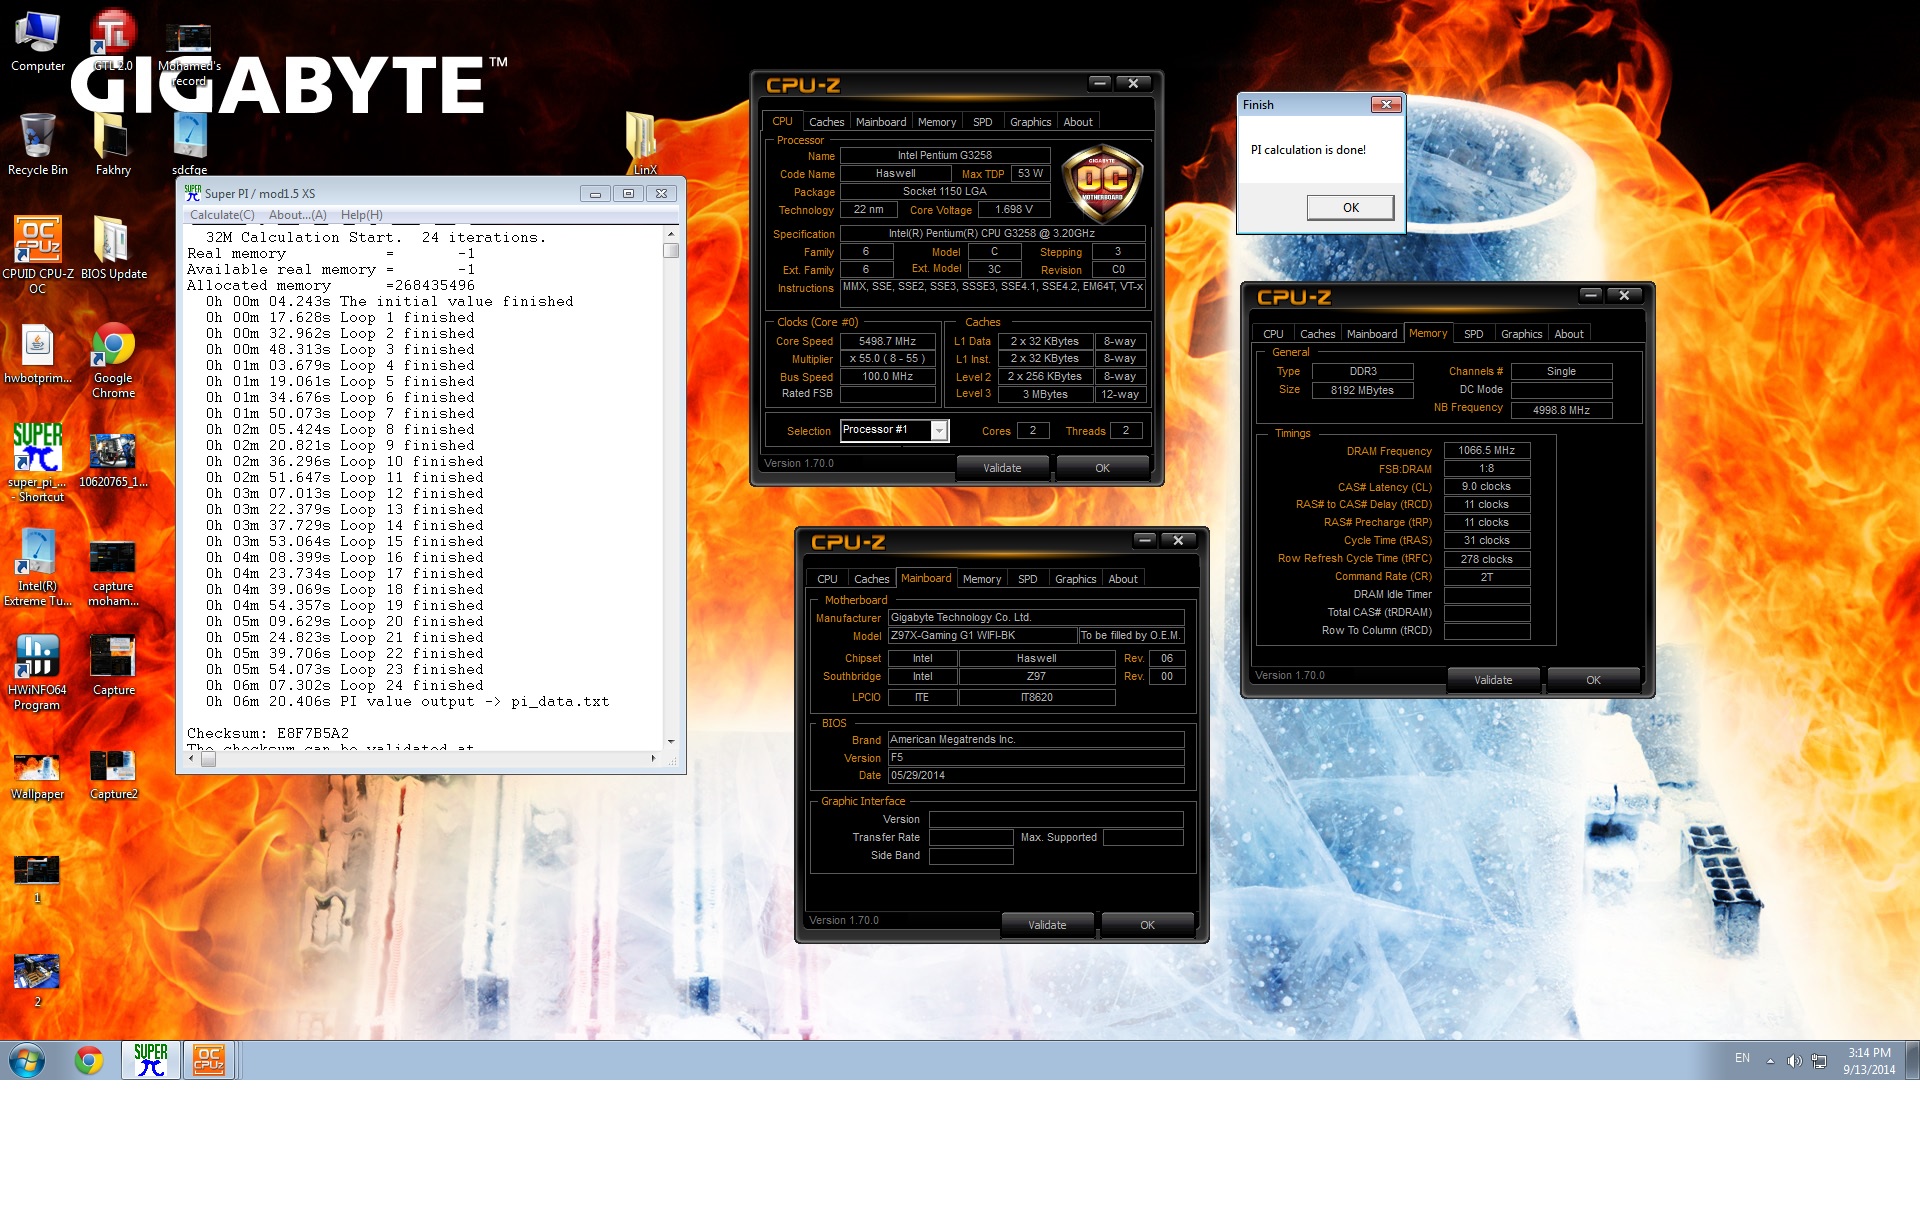Screen dimensions: 1920x1224
Task: Open the sdcfge desktop icon
Action: [x=189, y=143]
